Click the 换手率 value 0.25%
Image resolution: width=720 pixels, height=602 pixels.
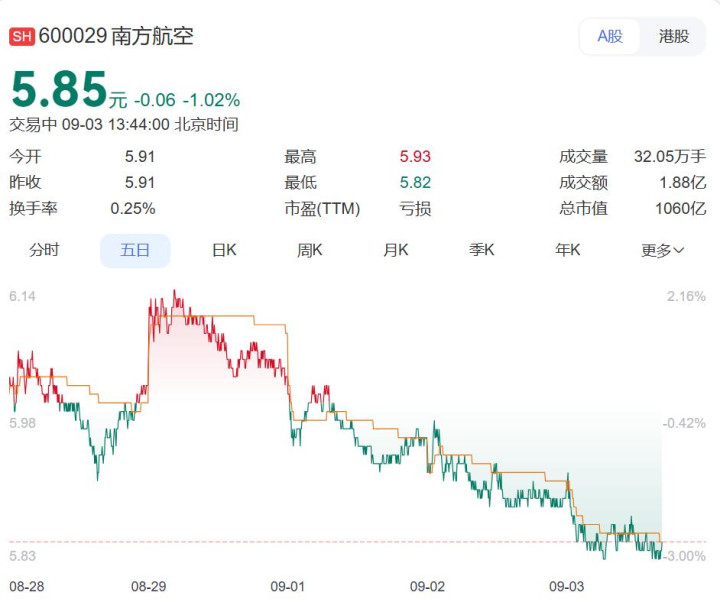pyautogui.click(x=133, y=208)
